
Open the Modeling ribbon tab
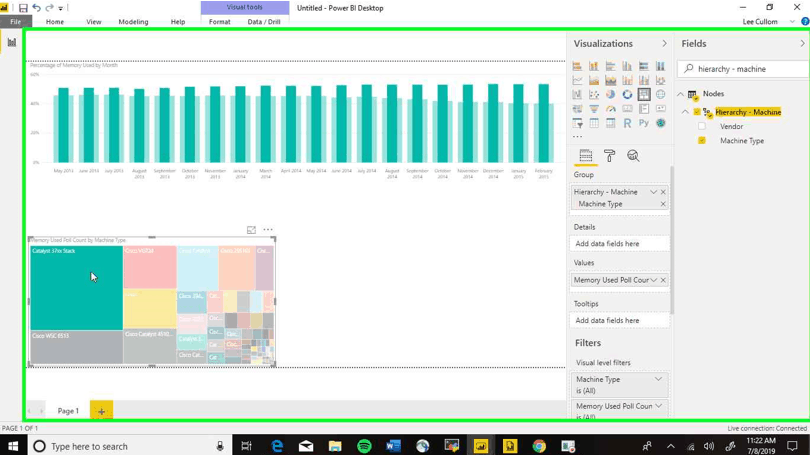pyautogui.click(x=133, y=22)
